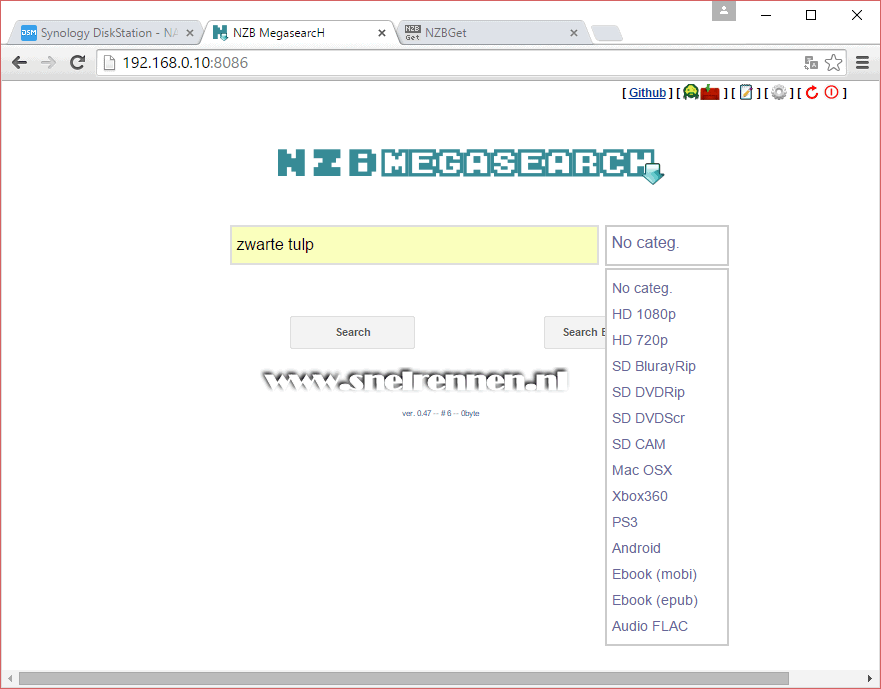Viewport: 881px width, 689px height.
Task: Click the red power shutdown icon
Action: (x=831, y=92)
